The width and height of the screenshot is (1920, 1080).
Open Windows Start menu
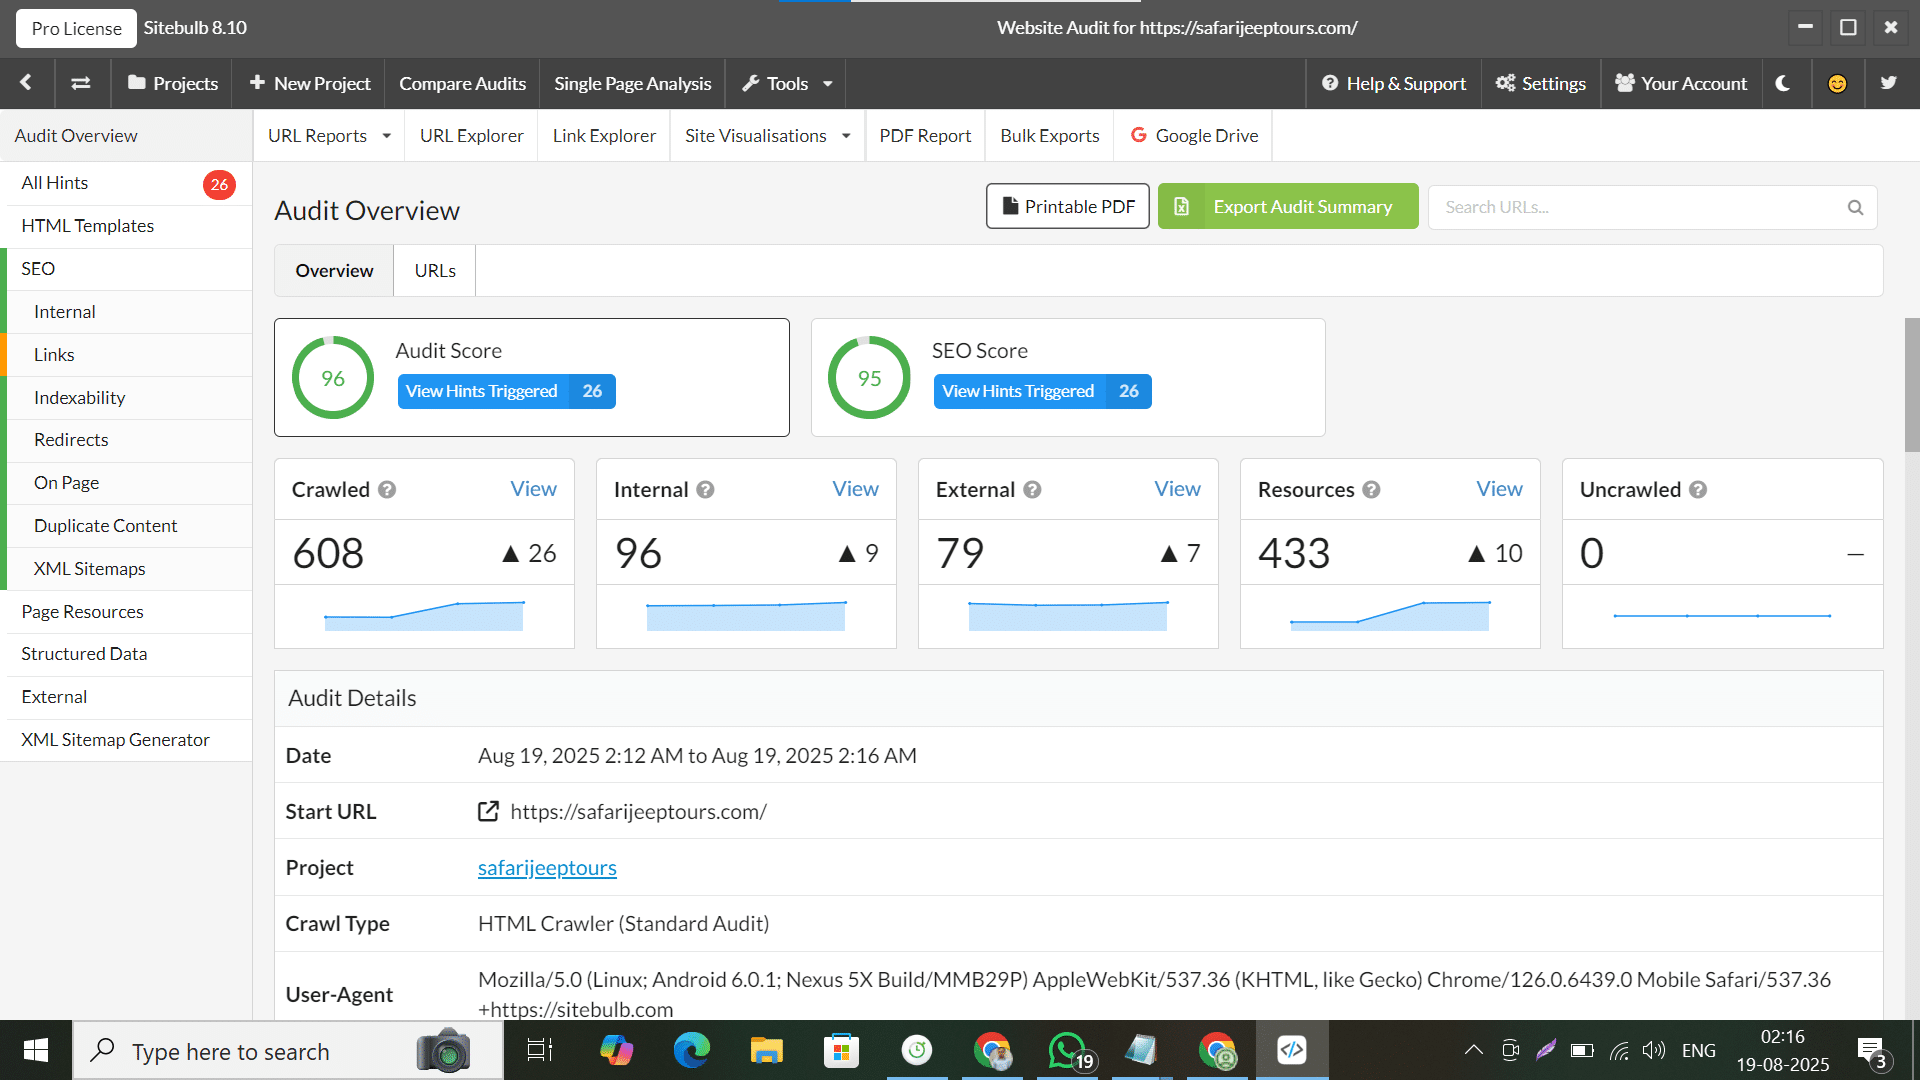[36, 1050]
